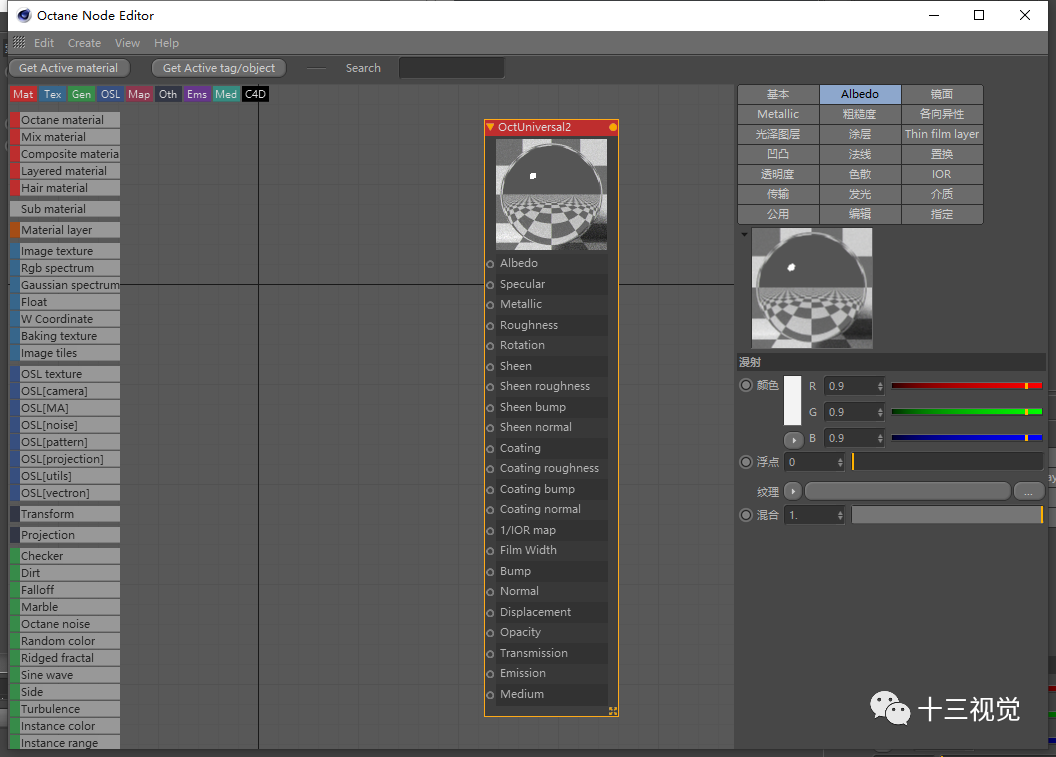Click the G value stepper arrows

click(x=880, y=412)
